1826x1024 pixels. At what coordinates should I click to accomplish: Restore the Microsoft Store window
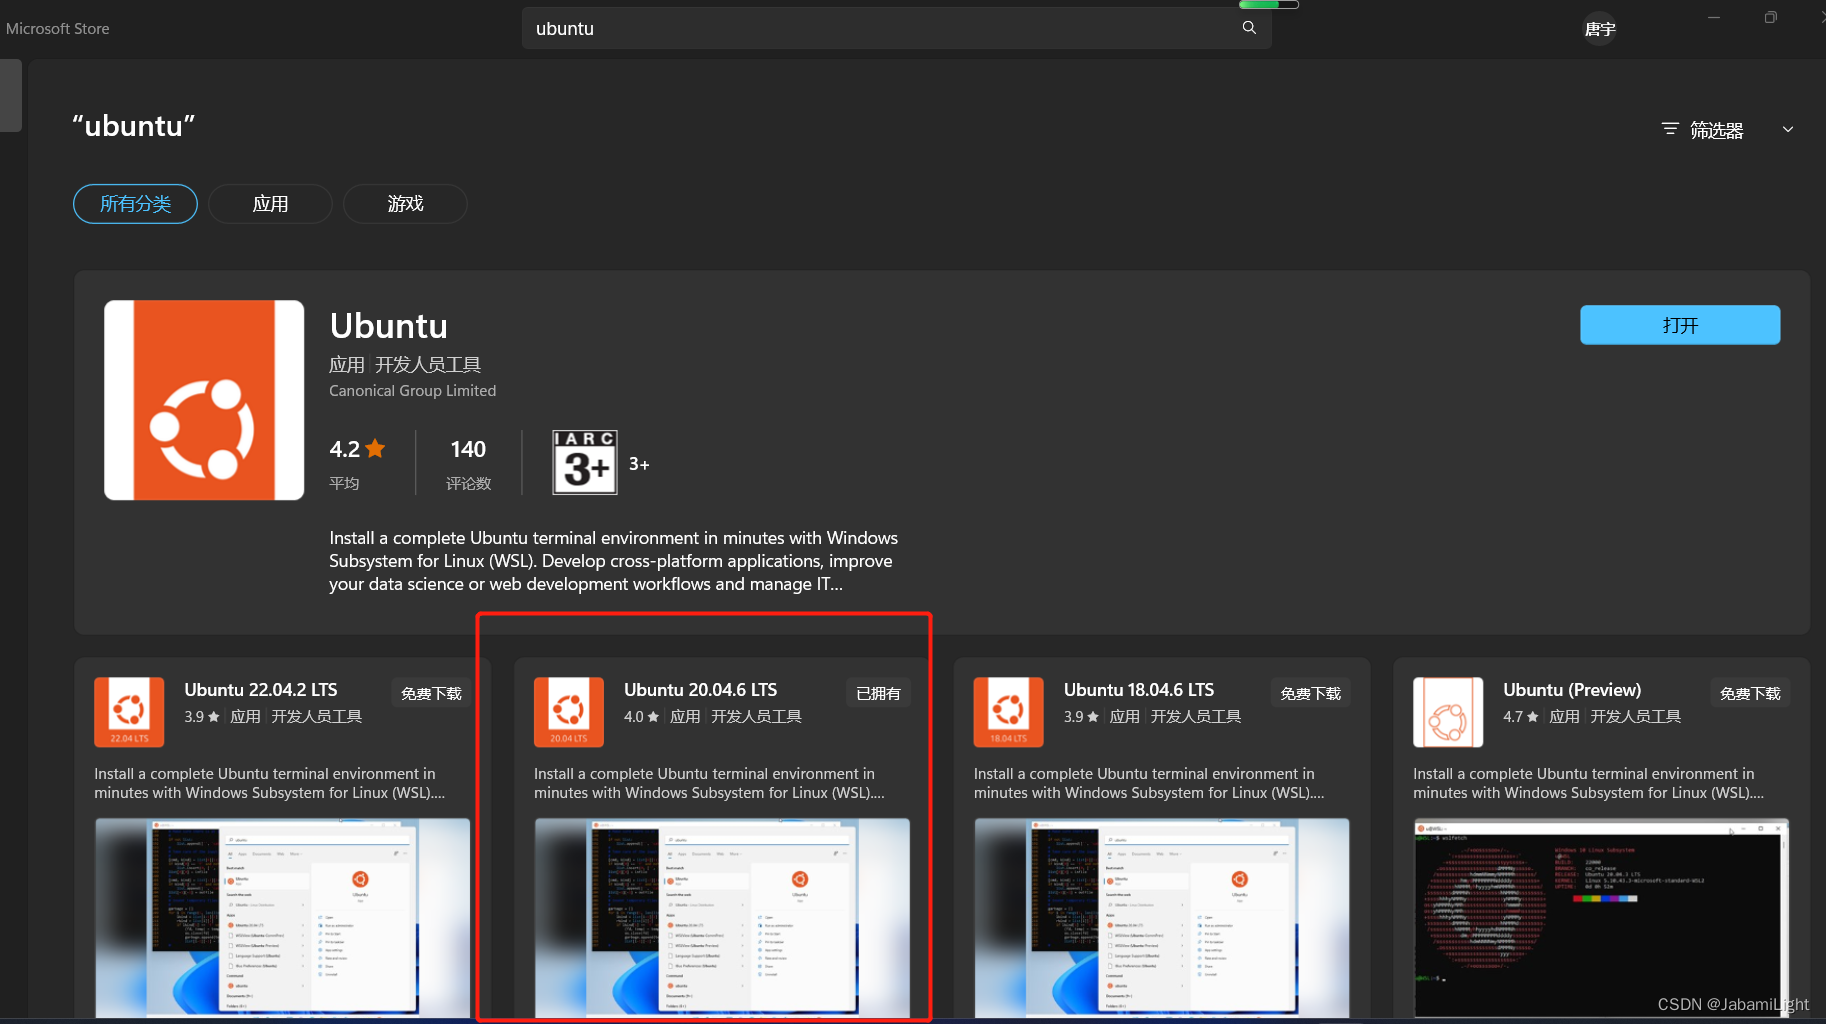click(x=1771, y=17)
